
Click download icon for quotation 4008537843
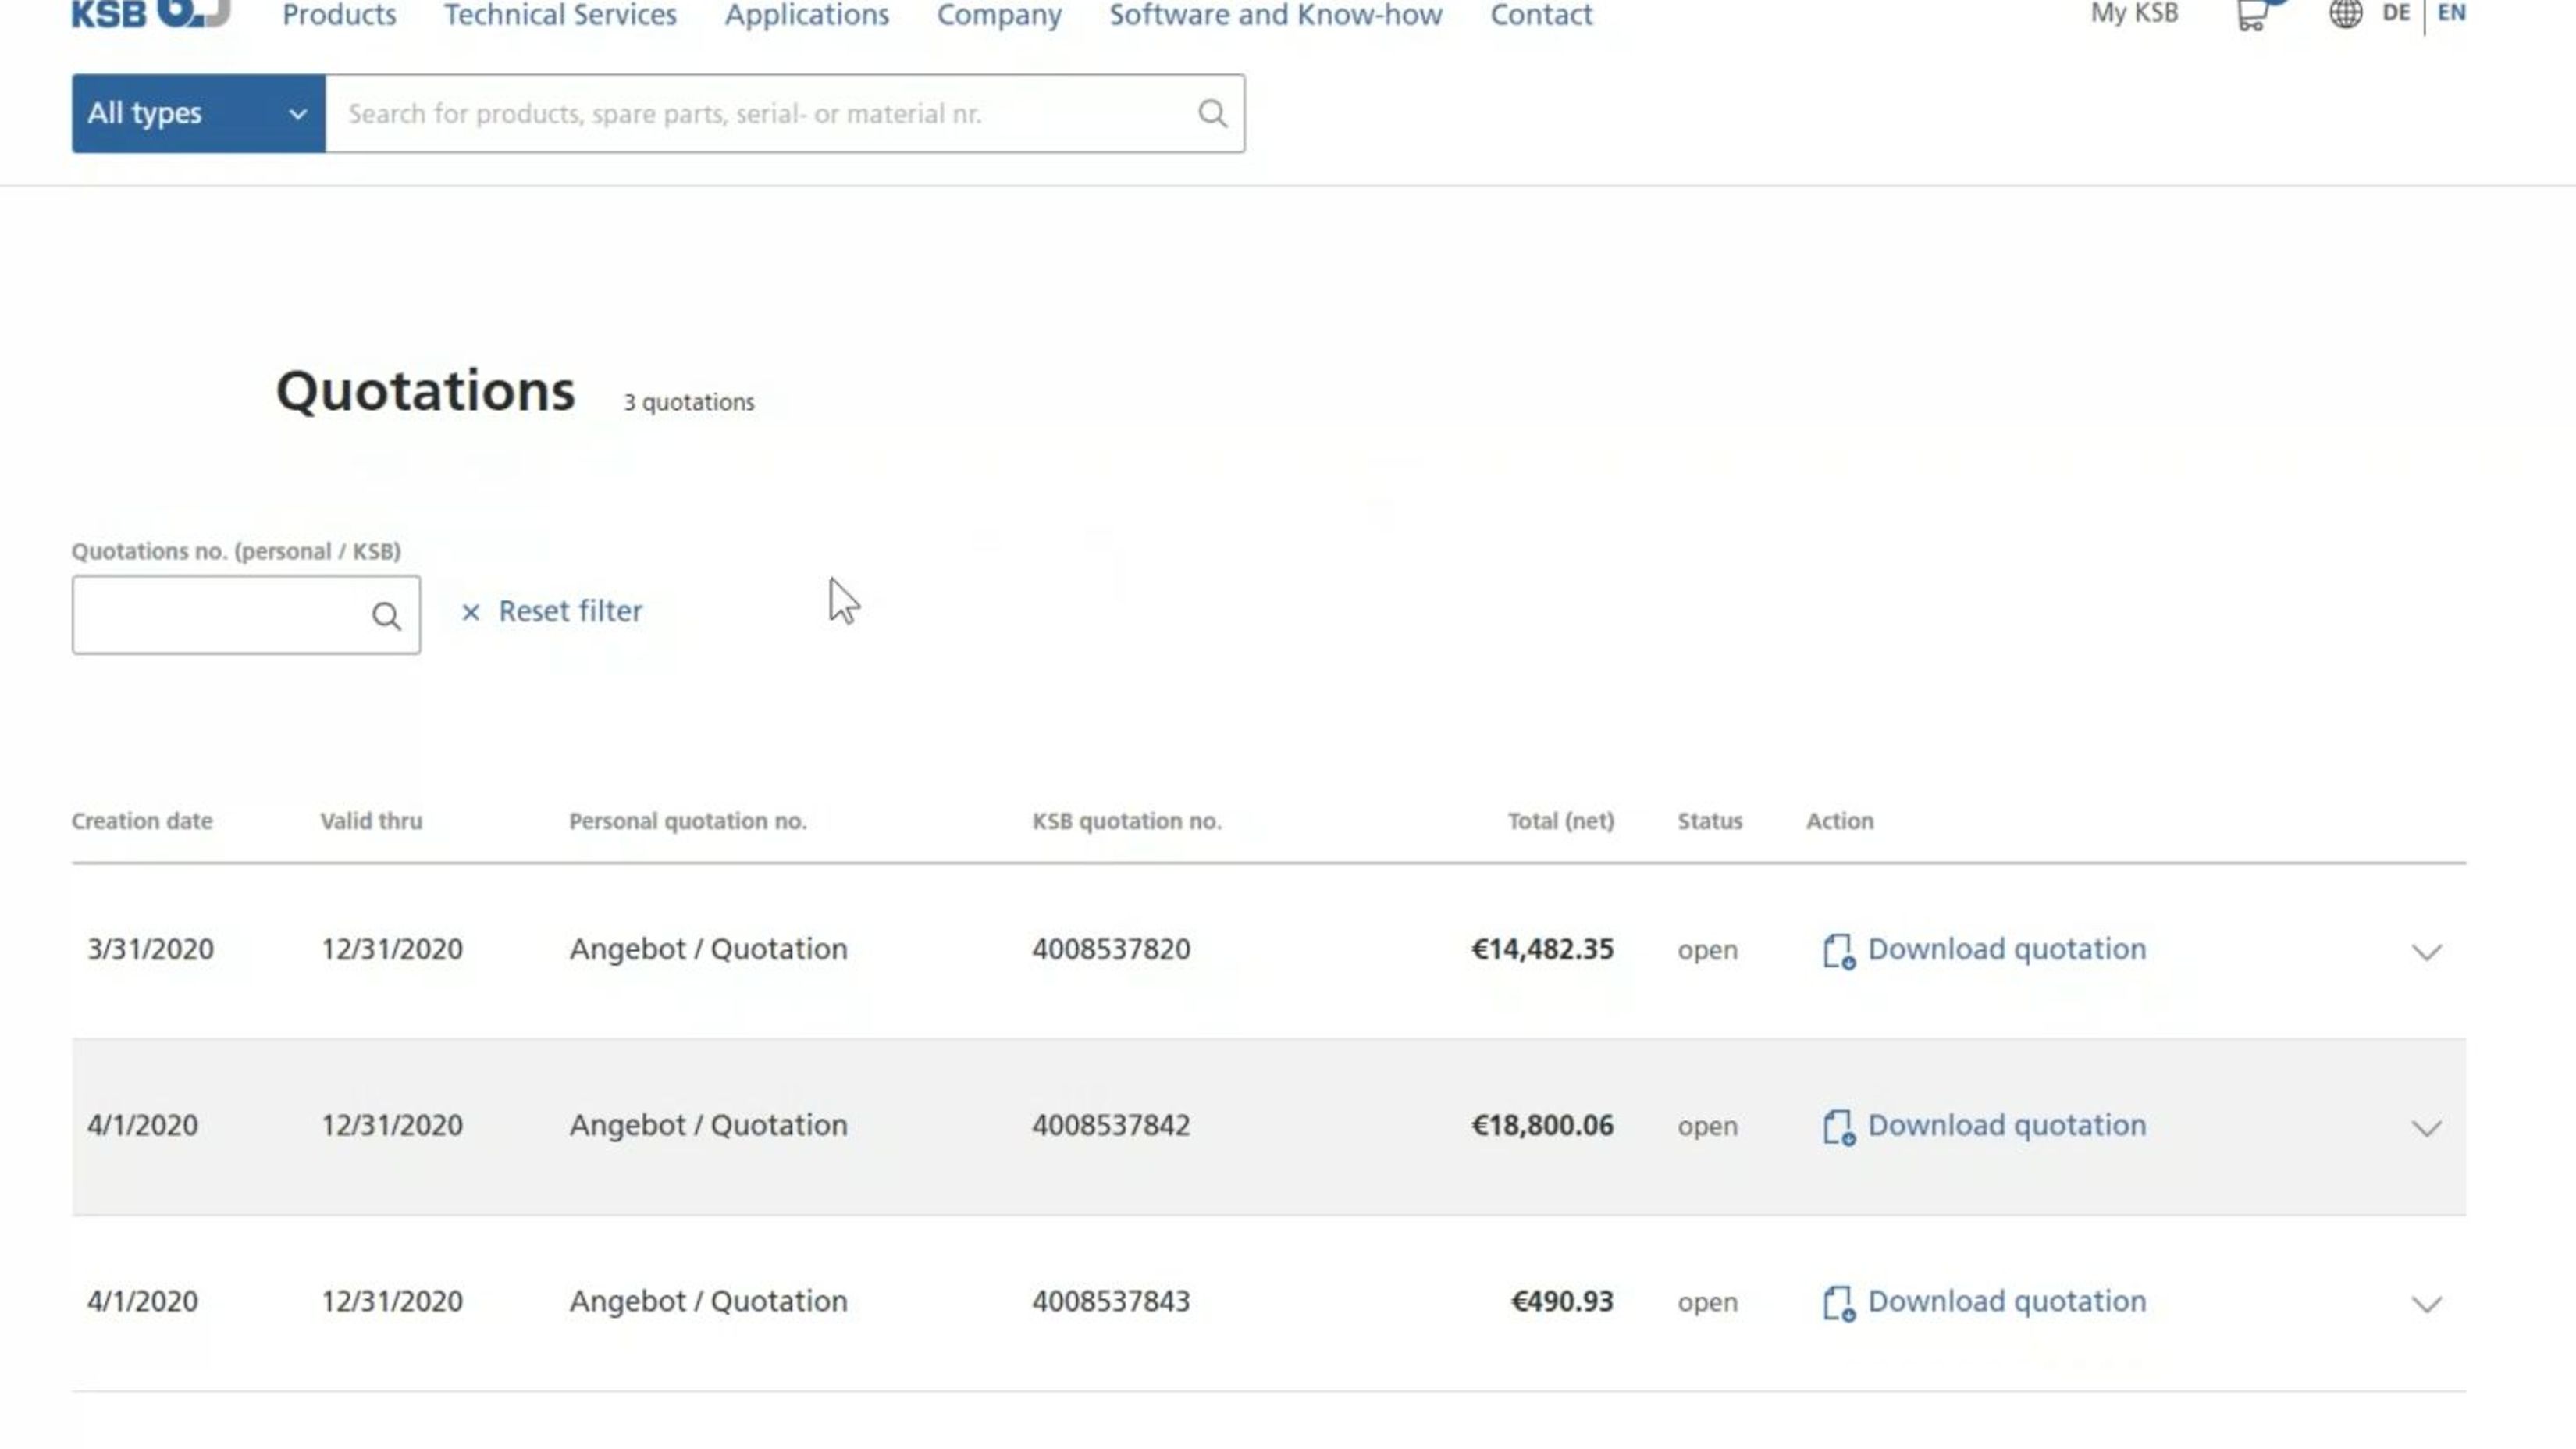tap(1838, 1303)
